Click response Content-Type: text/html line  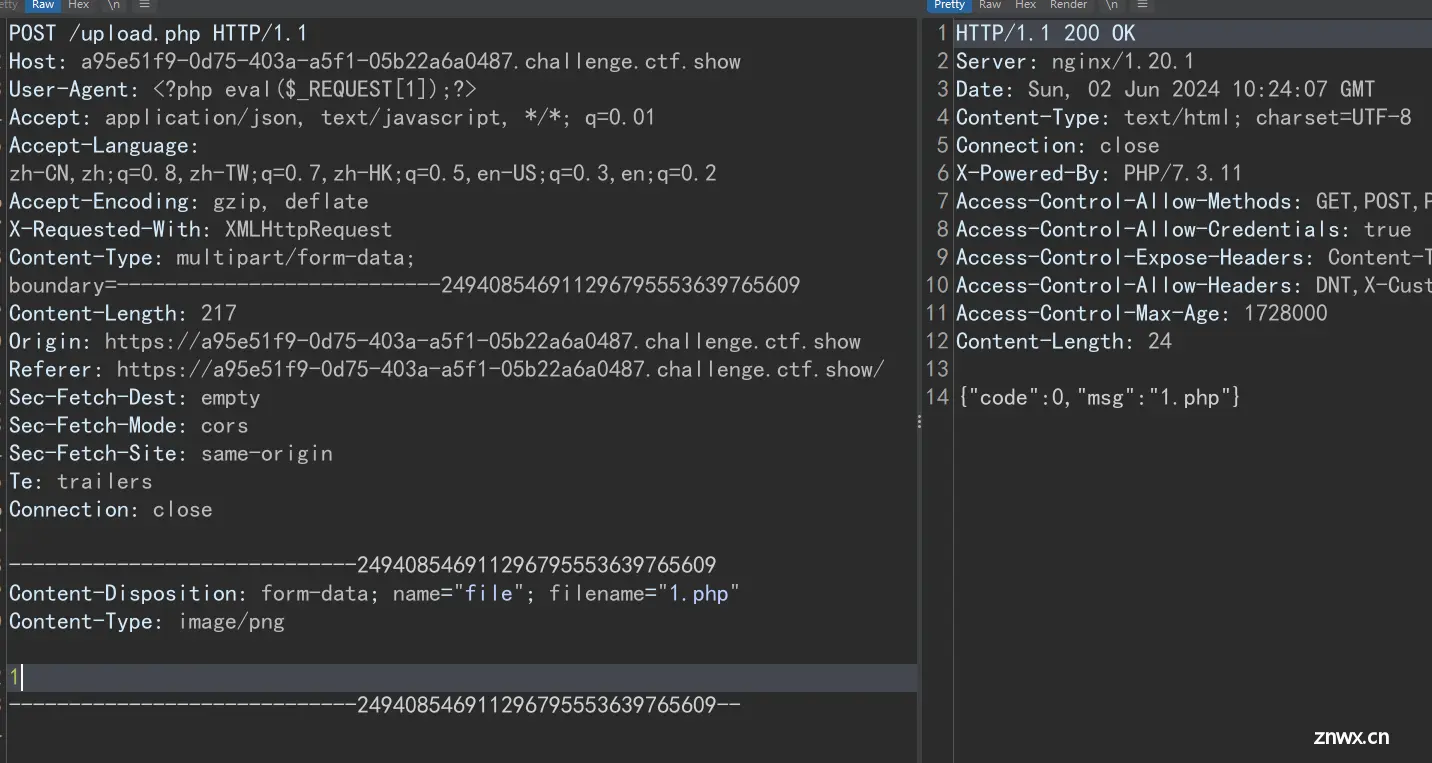(1184, 117)
